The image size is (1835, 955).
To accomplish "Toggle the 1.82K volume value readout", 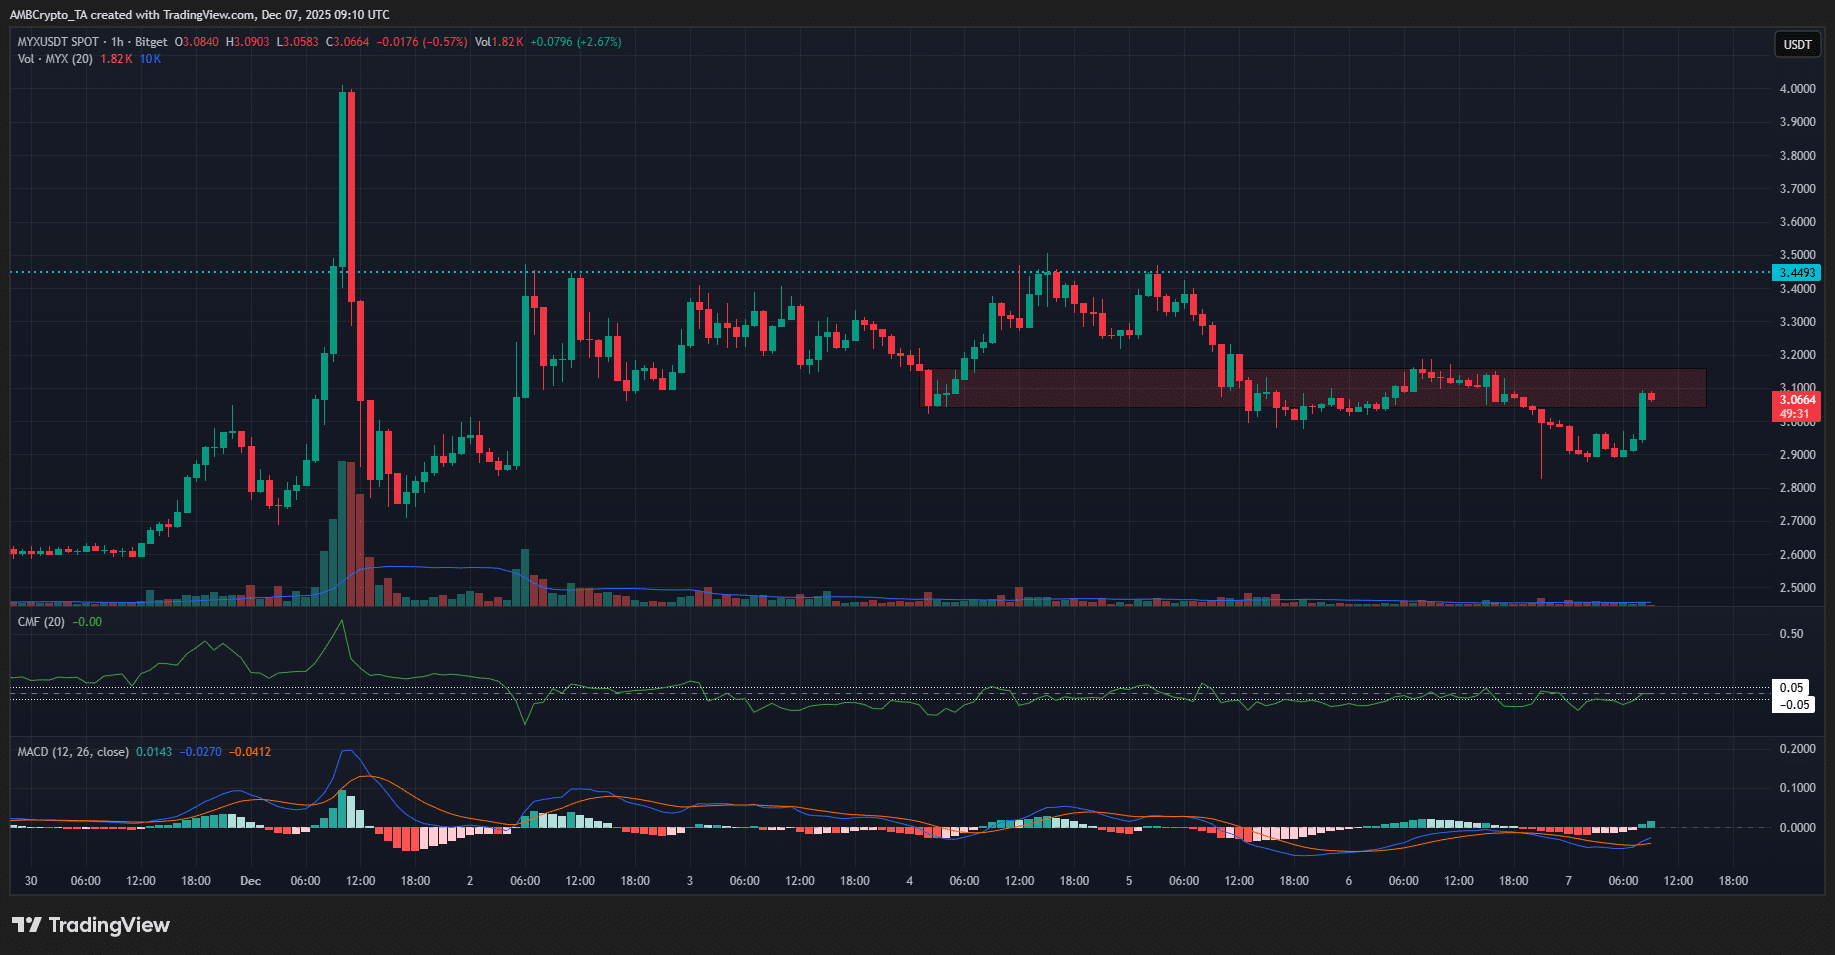I will click(116, 59).
